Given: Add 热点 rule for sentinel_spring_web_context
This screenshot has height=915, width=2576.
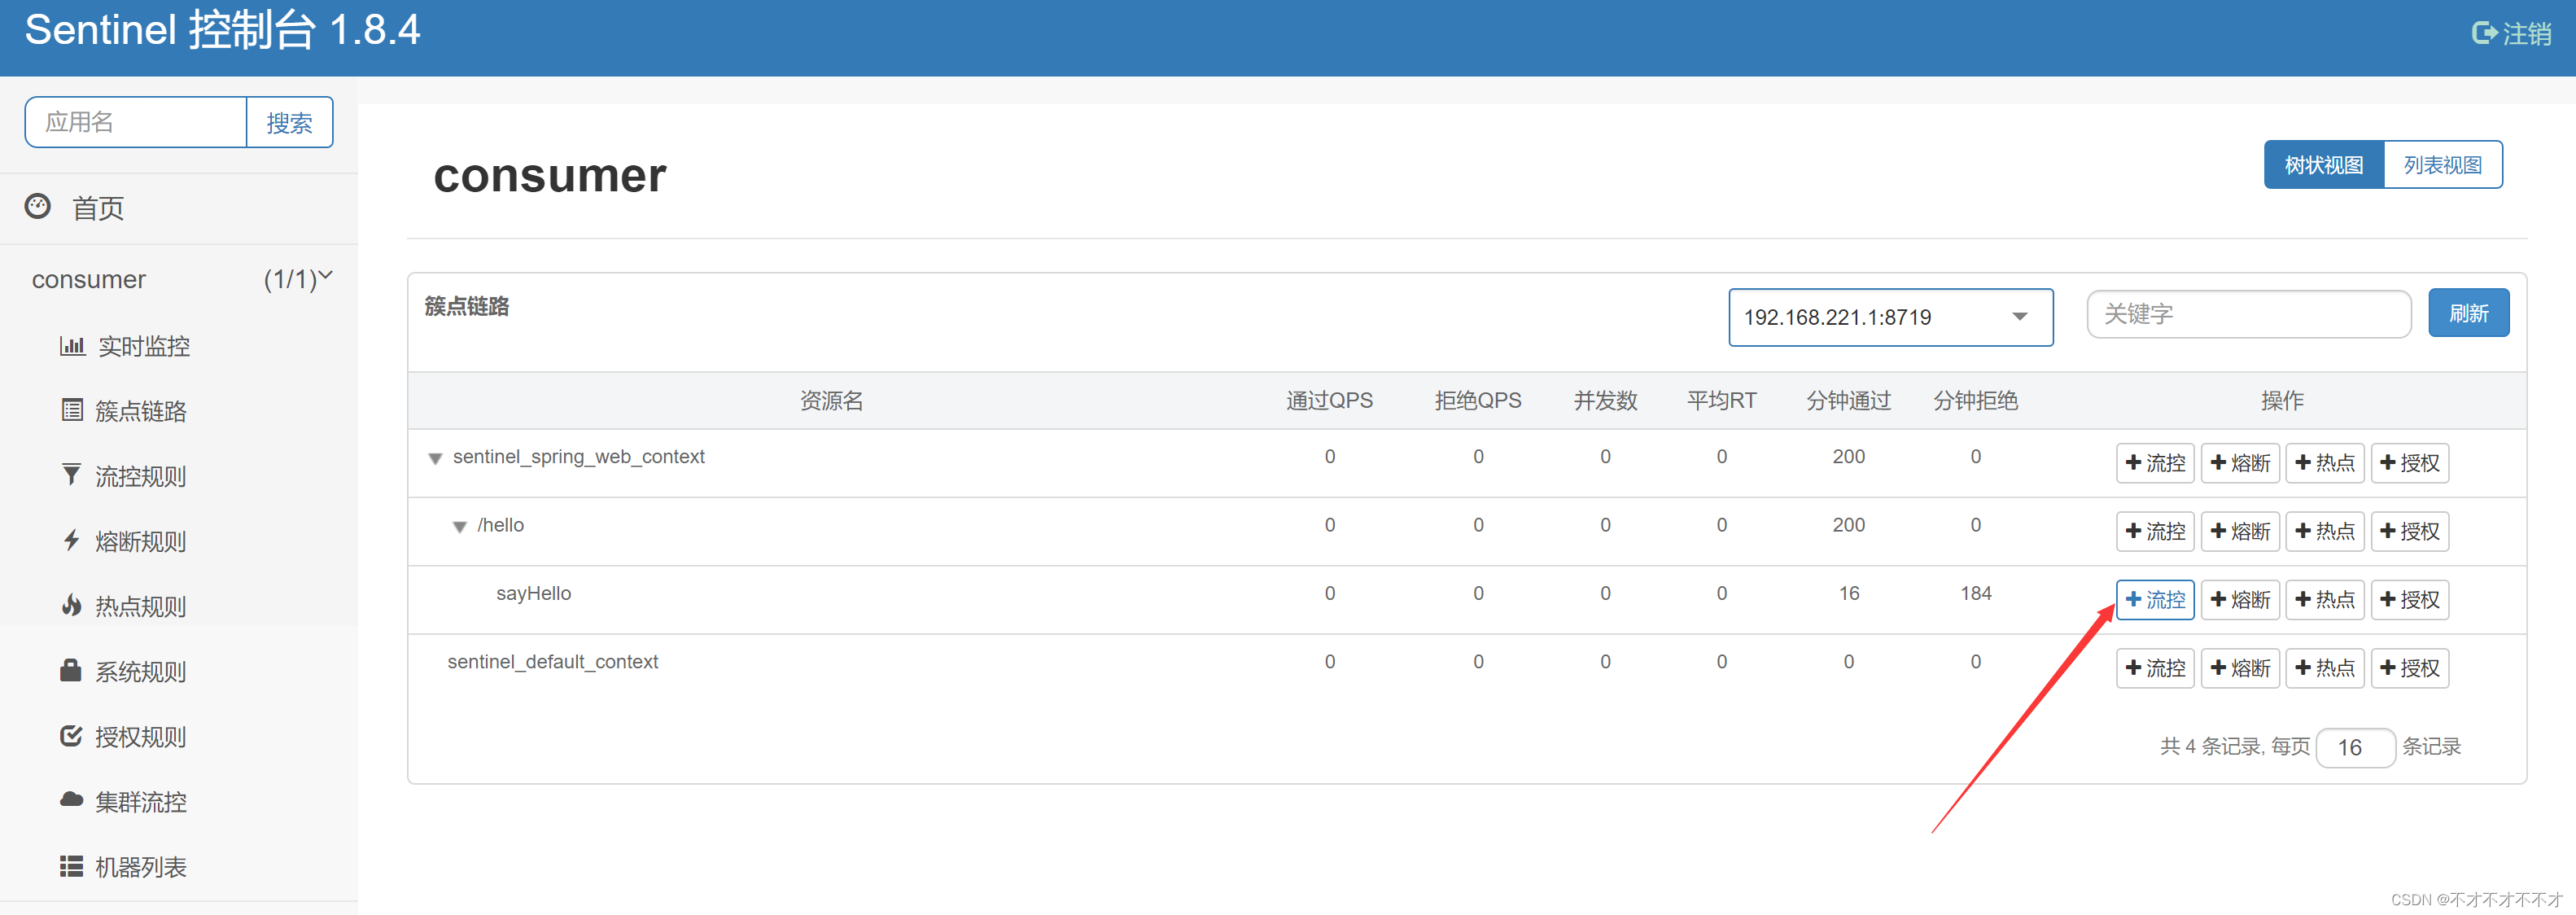Looking at the screenshot, I should tap(2324, 463).
